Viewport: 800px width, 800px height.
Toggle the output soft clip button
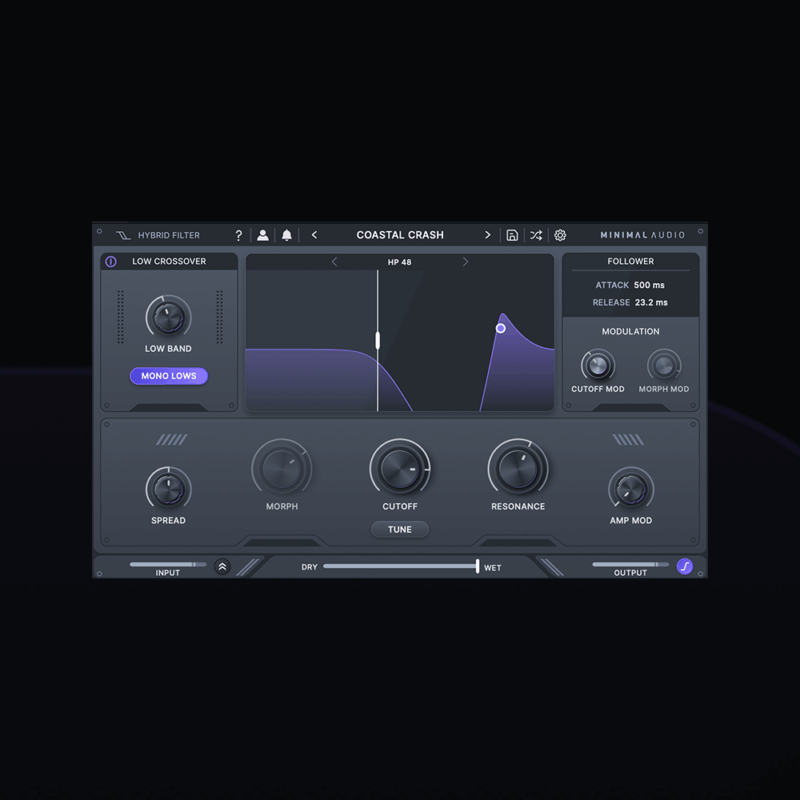click(685, 566)
